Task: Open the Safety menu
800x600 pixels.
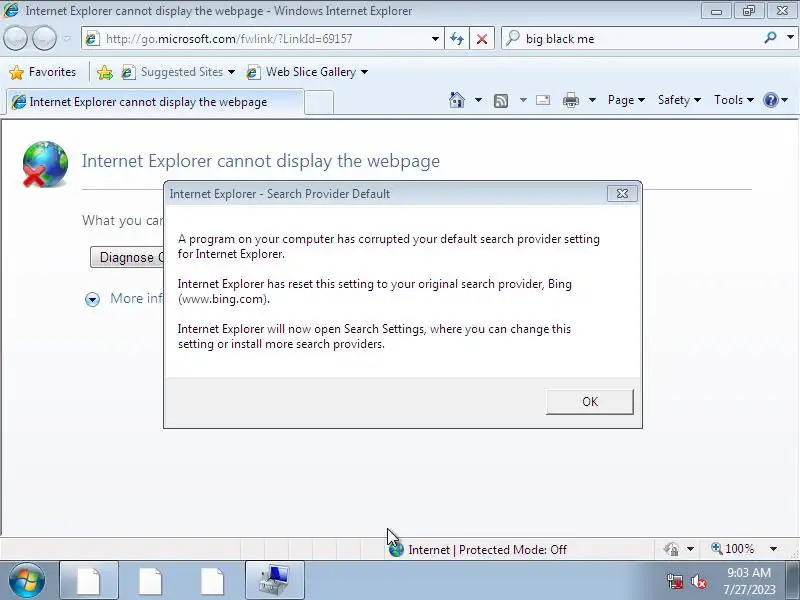Action: tap(679, 100)
